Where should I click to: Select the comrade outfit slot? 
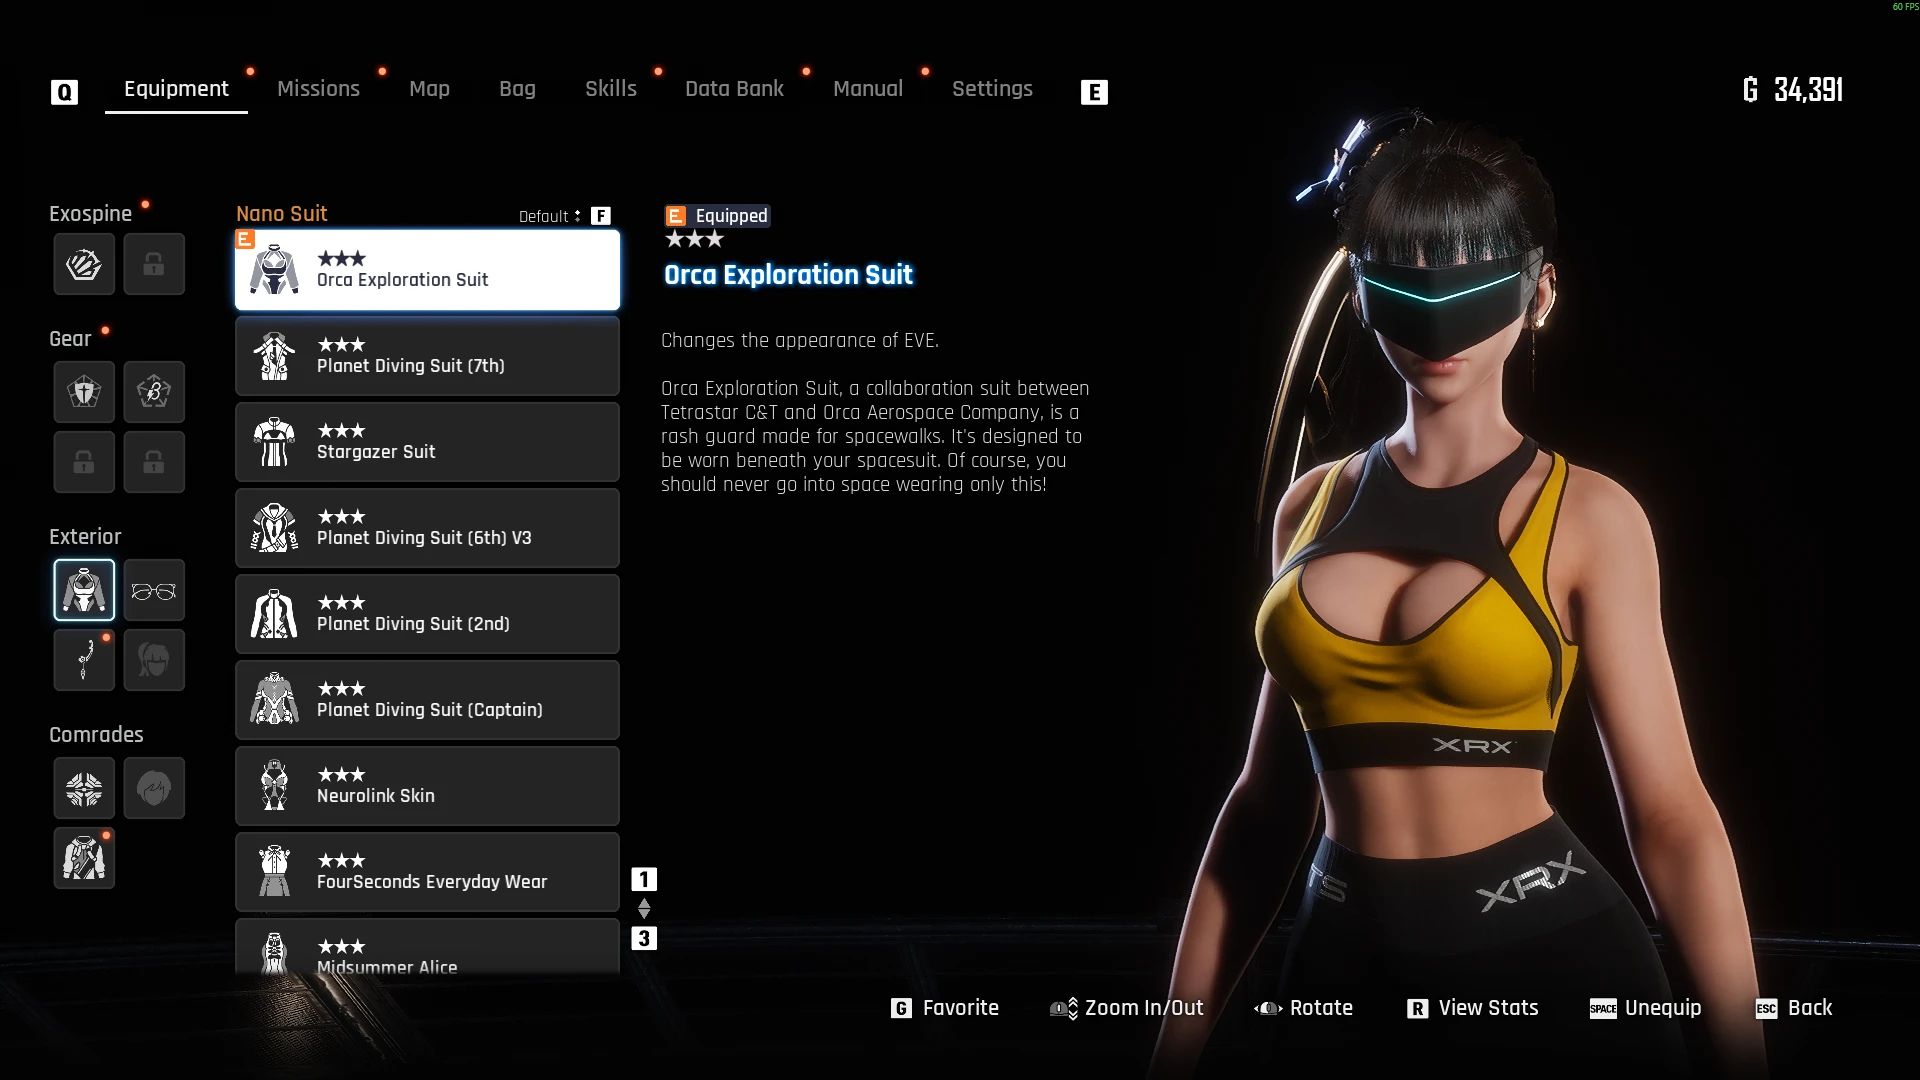click(x=84, y=858)
